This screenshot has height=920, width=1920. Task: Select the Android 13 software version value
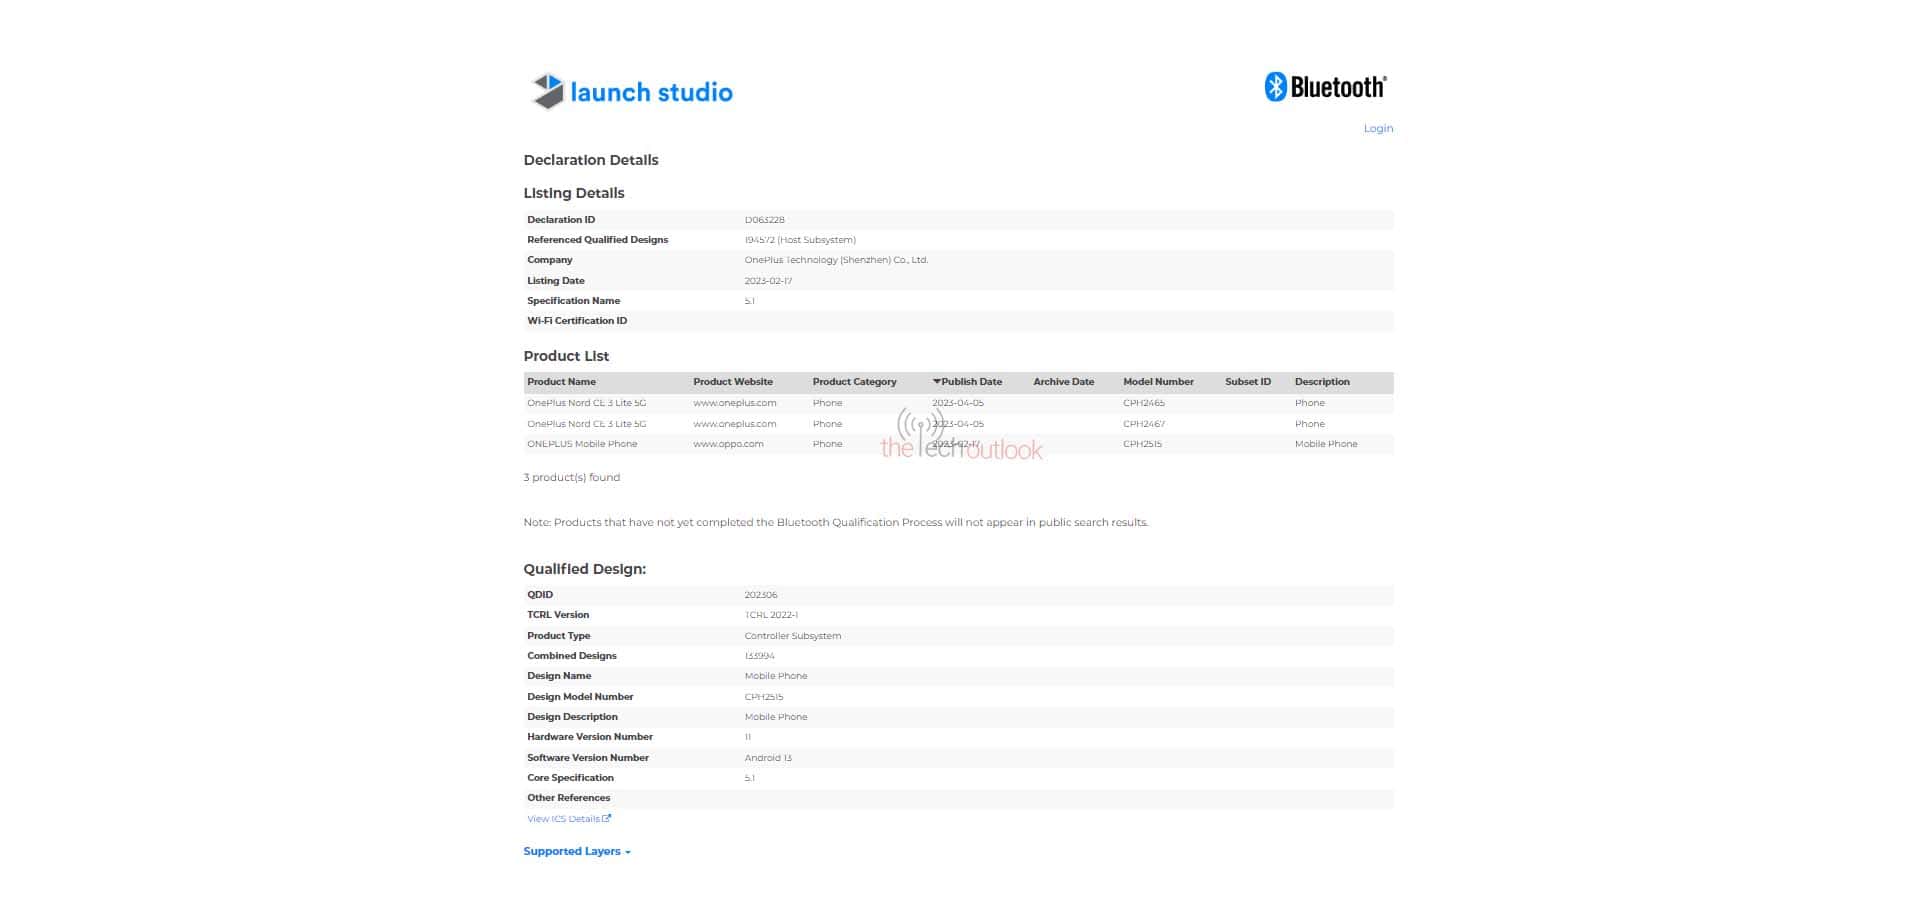click(x=768, y=758)
